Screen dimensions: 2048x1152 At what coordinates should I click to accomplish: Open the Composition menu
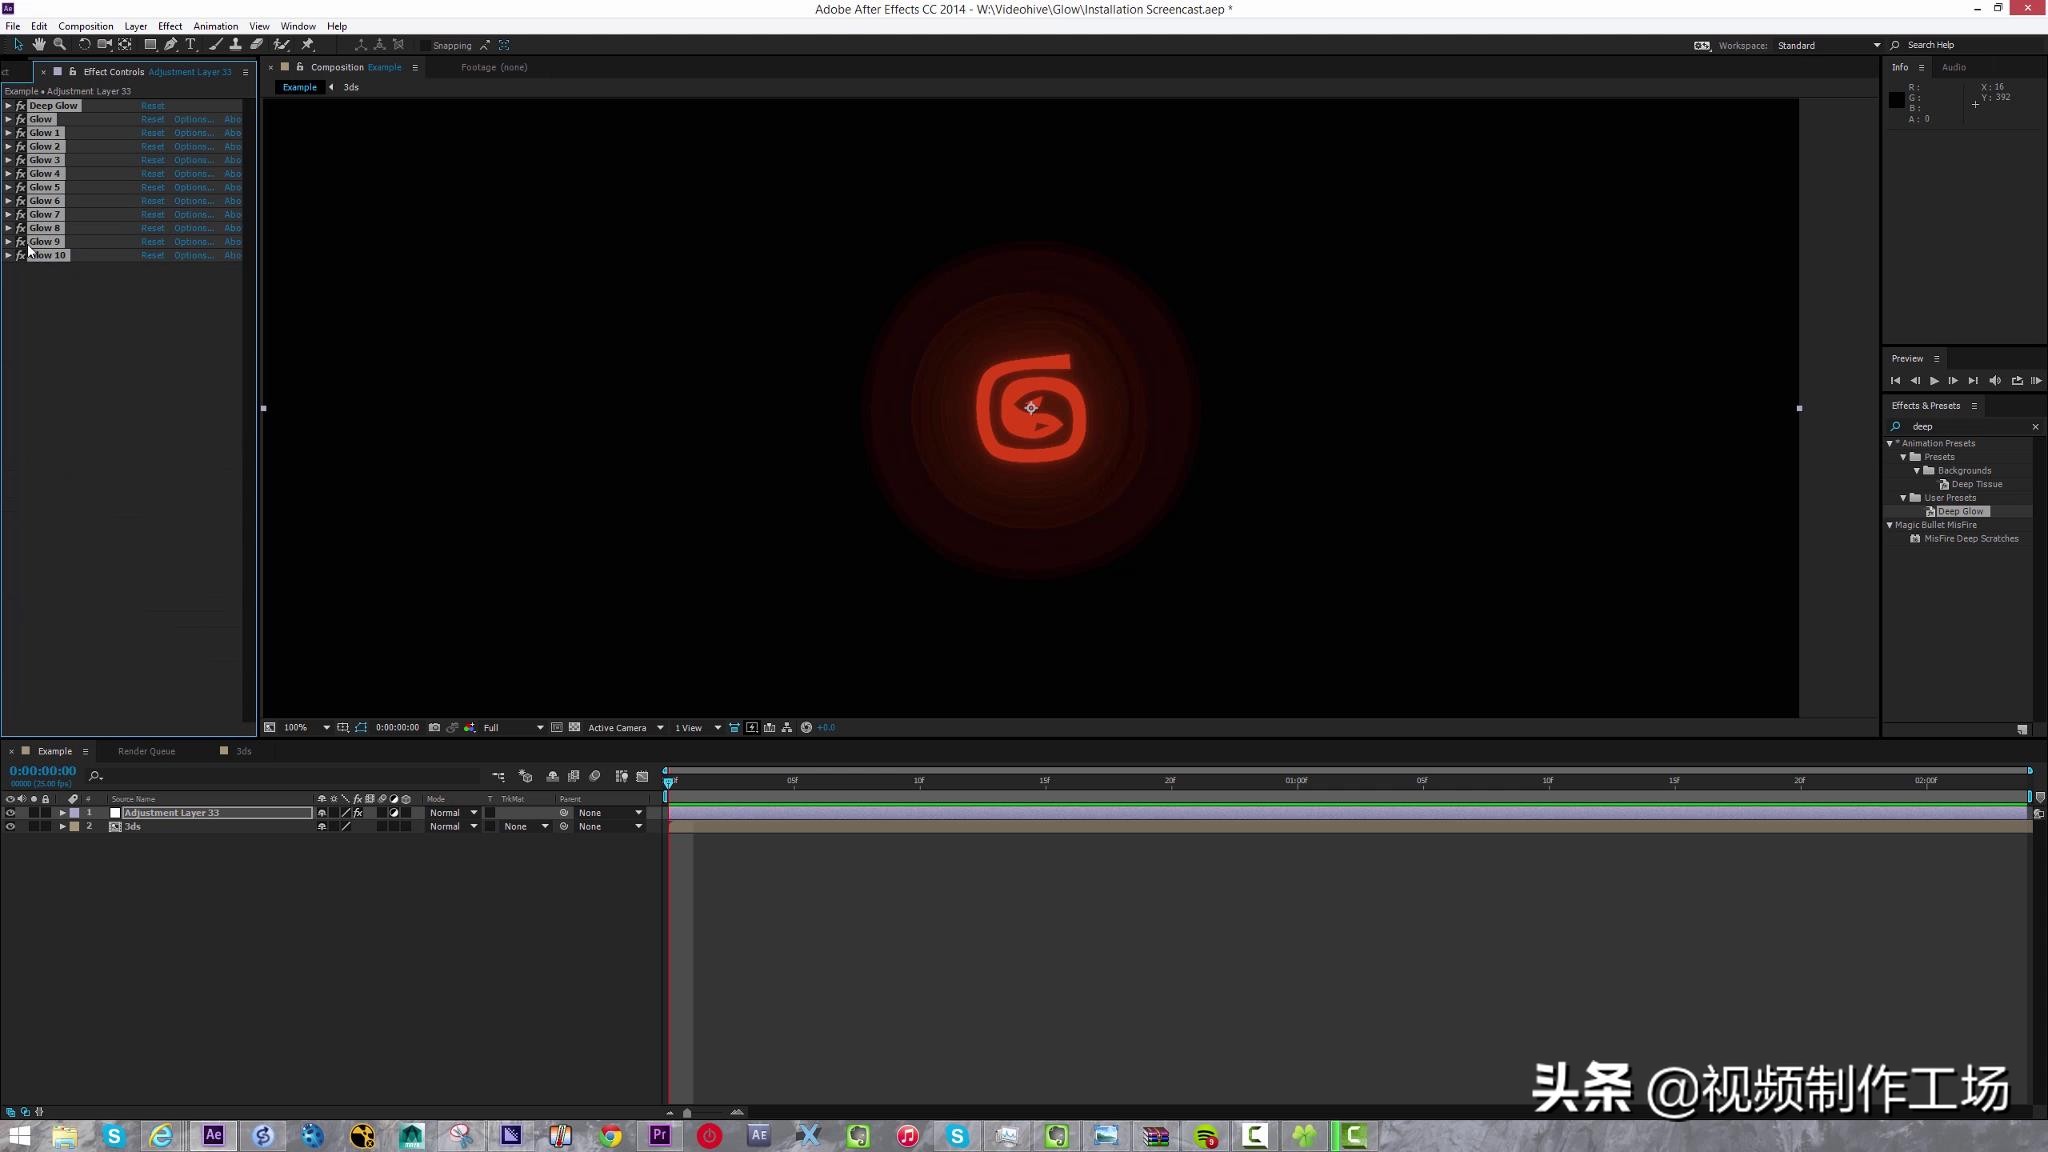click(x=86, y=26)
